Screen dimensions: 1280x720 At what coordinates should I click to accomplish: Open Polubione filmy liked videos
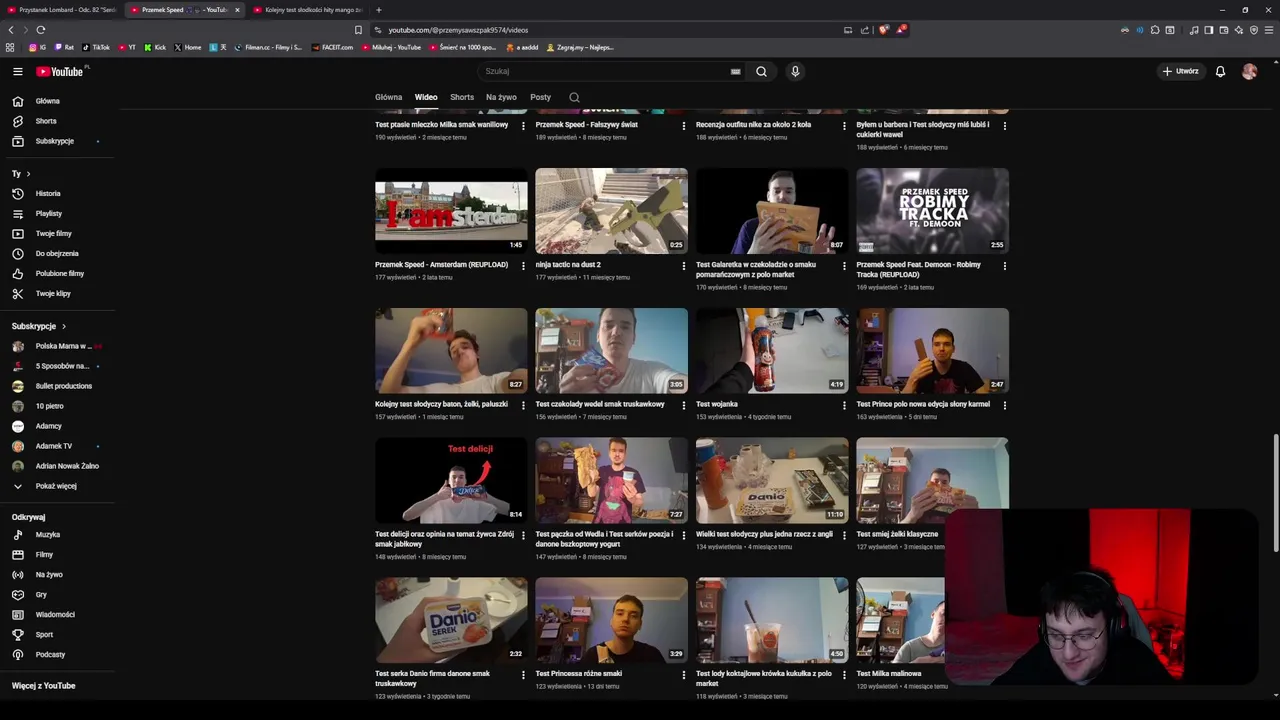(58, 273)
